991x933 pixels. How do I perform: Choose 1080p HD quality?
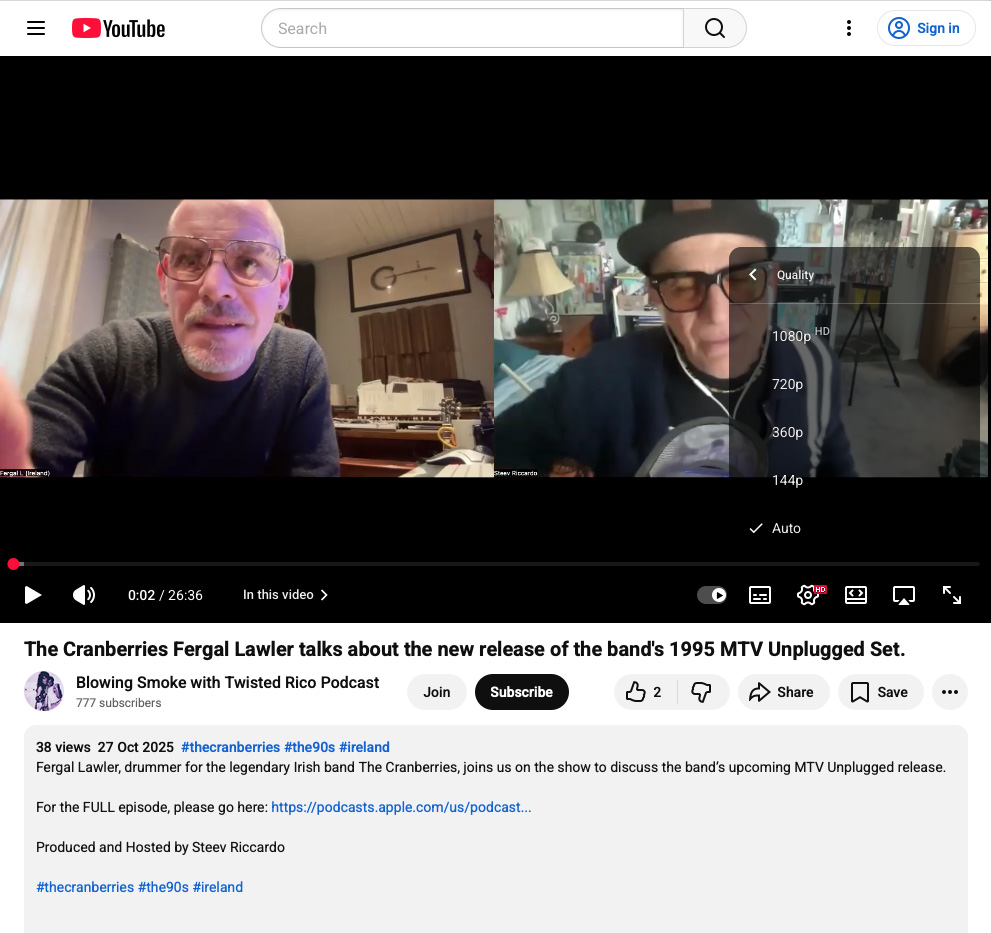[792, 336]
